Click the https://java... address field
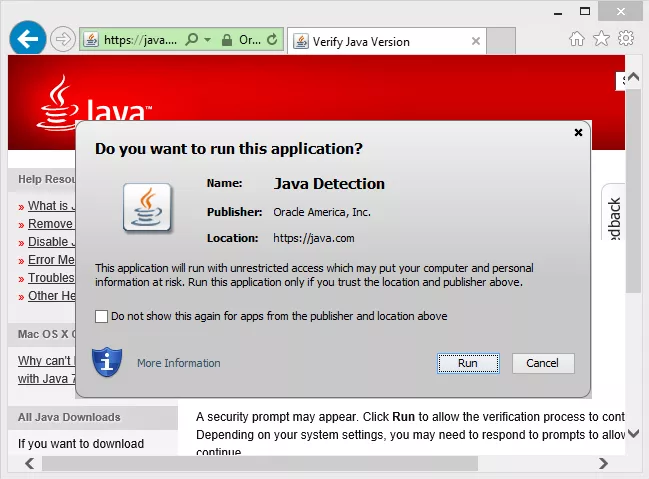The image size is (649, 479). [141, 40]
